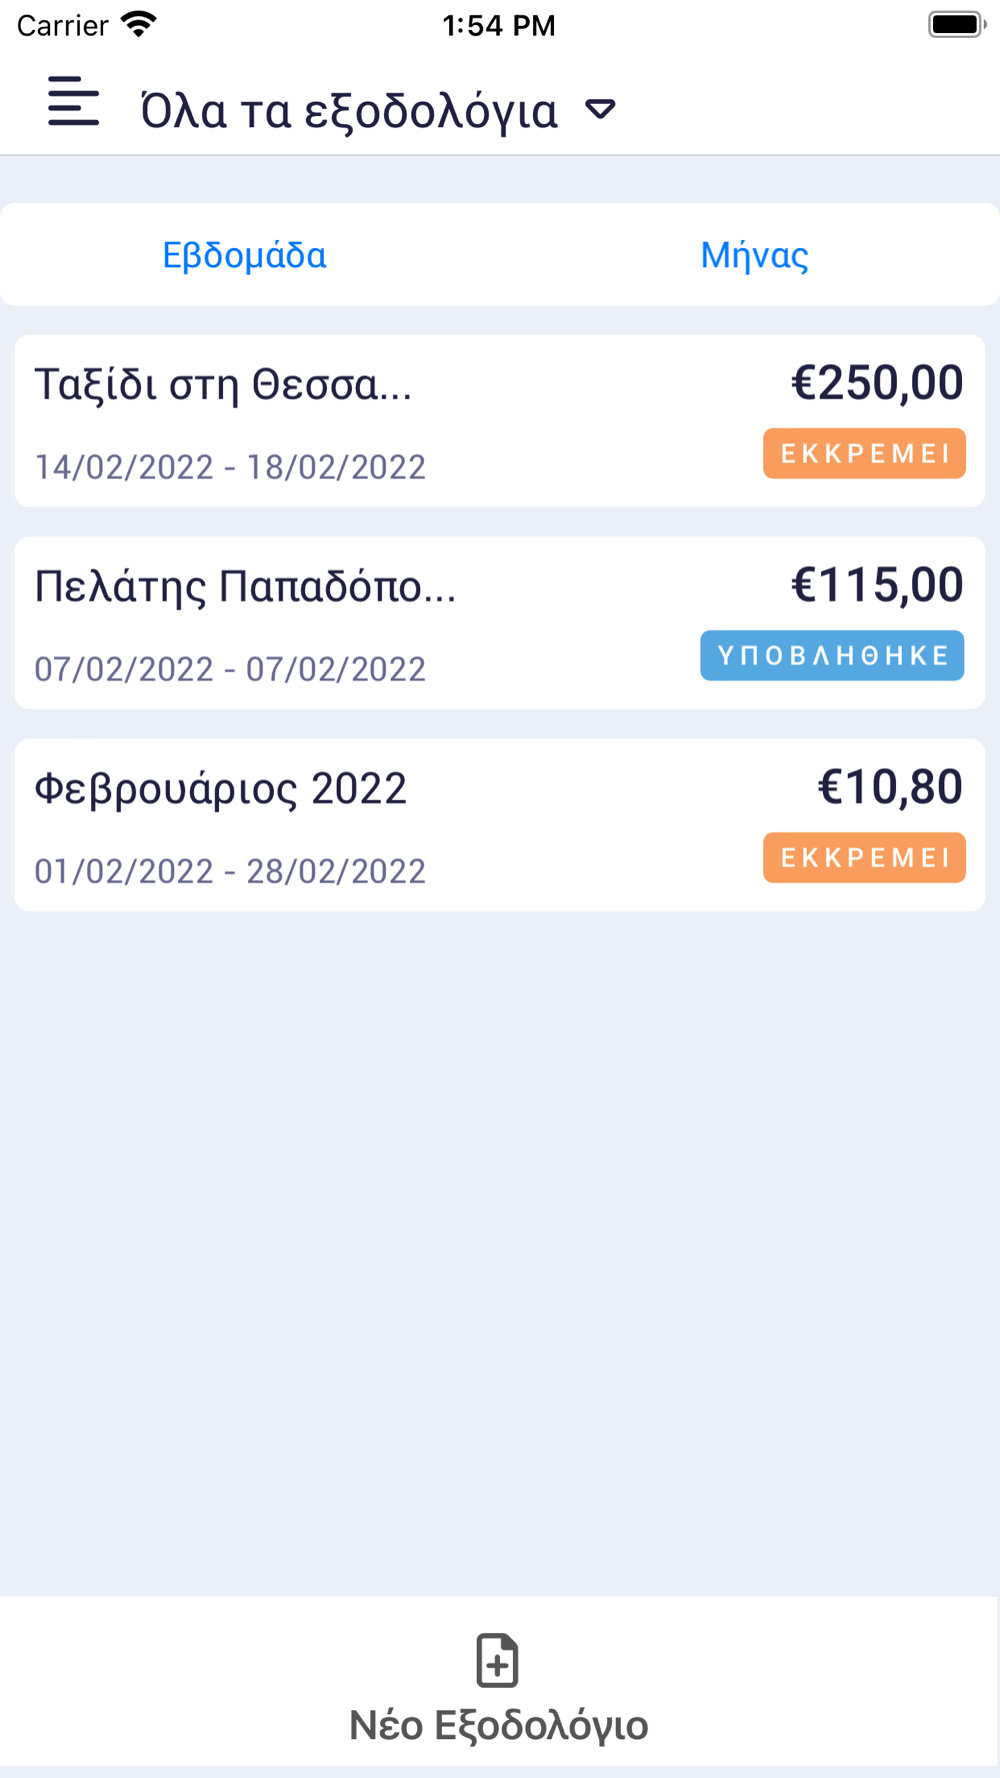Tap the €115,00 amount

877,585
